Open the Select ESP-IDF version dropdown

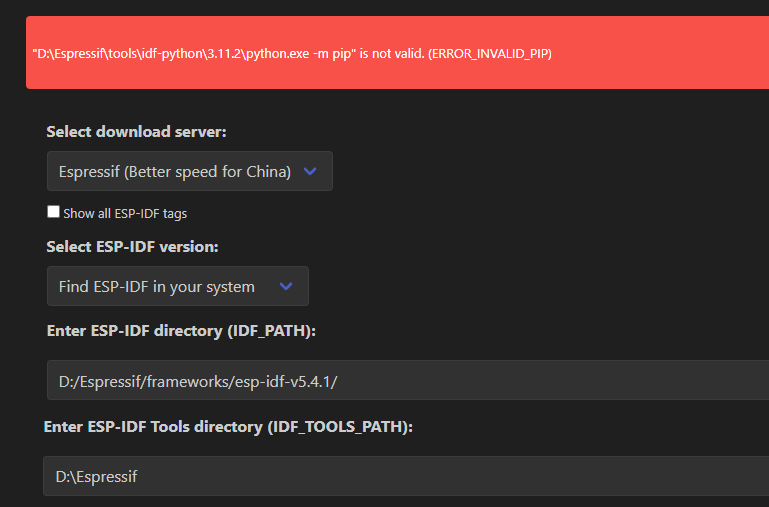(178, 286)
